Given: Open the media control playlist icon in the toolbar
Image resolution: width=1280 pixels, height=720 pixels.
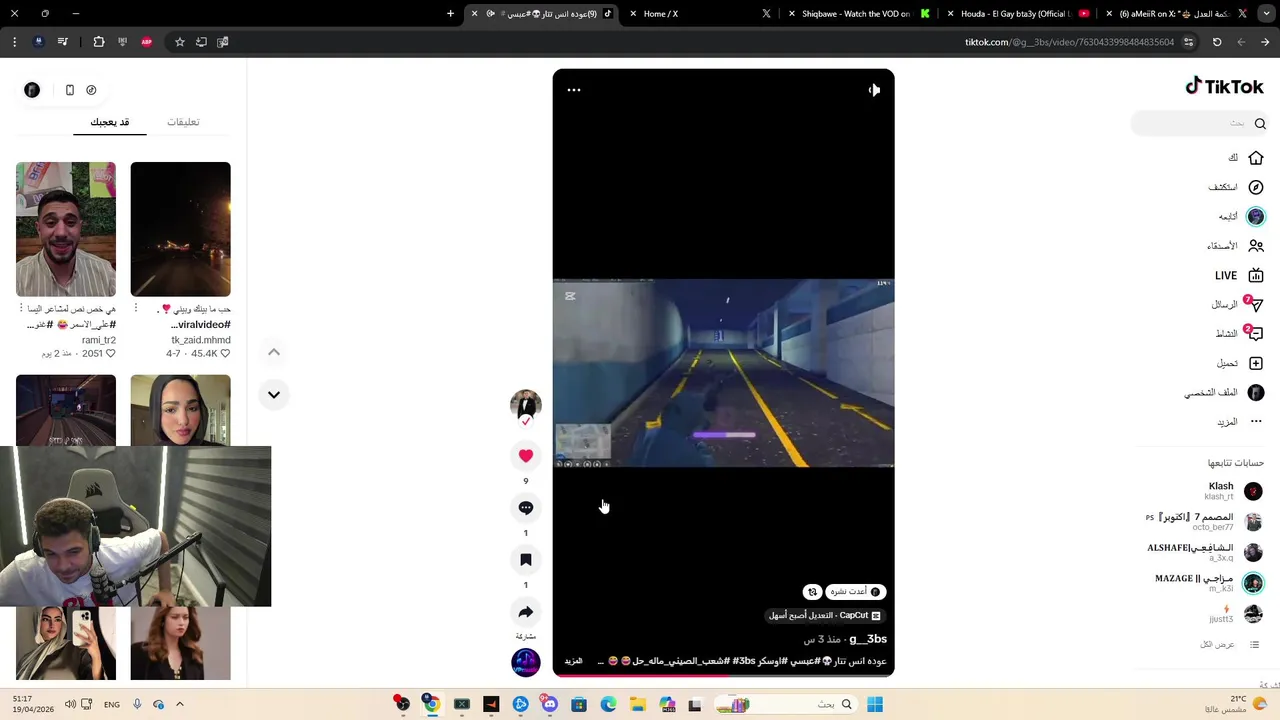Looking at the screenshot, I should (x=62, y=42).
